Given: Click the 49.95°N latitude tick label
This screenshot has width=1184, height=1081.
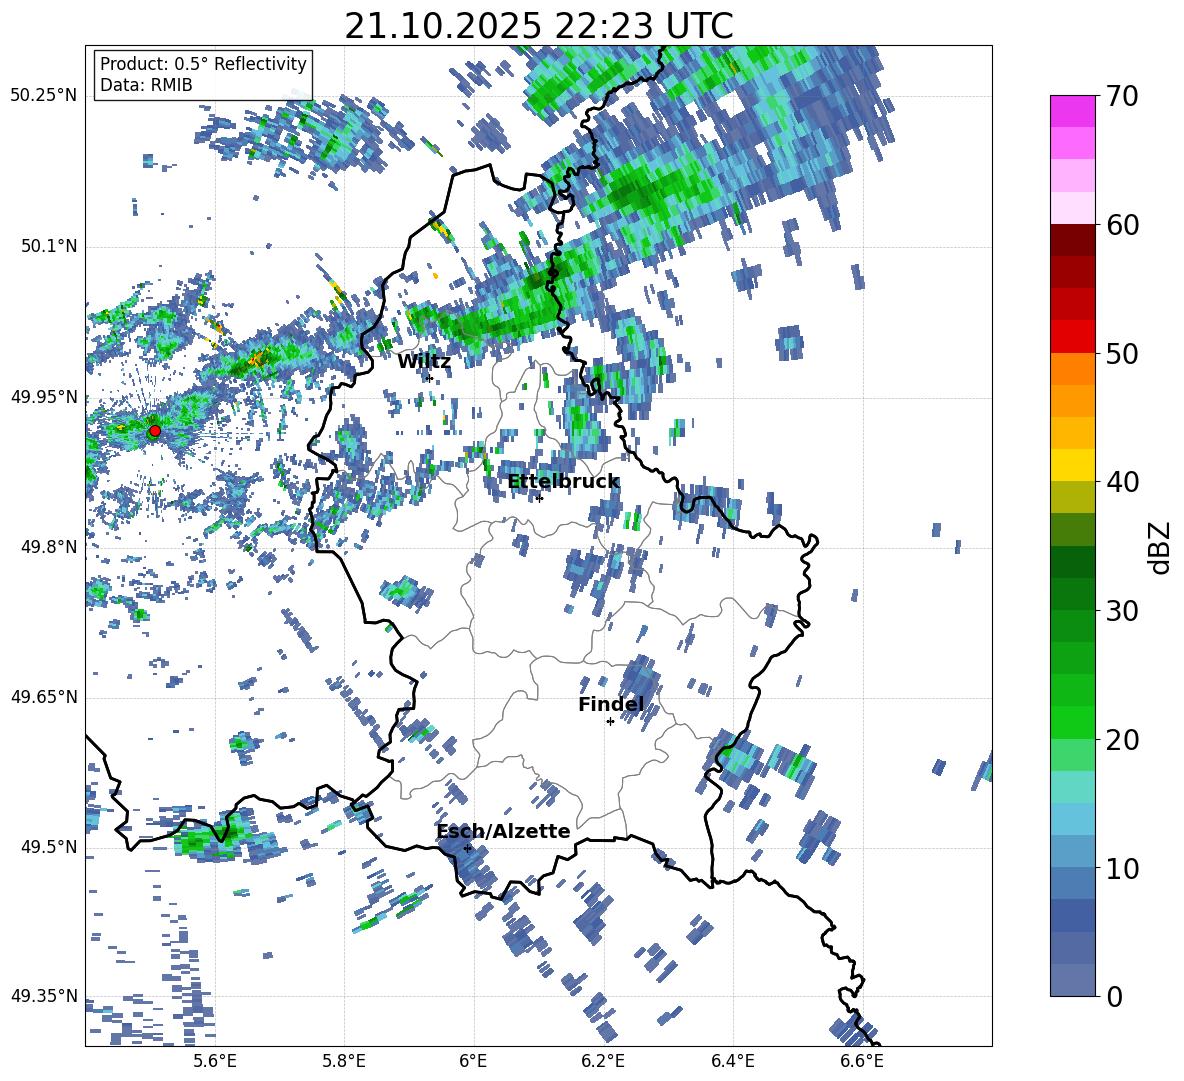Looking at the screenshot, I should (x=44, y=397).
